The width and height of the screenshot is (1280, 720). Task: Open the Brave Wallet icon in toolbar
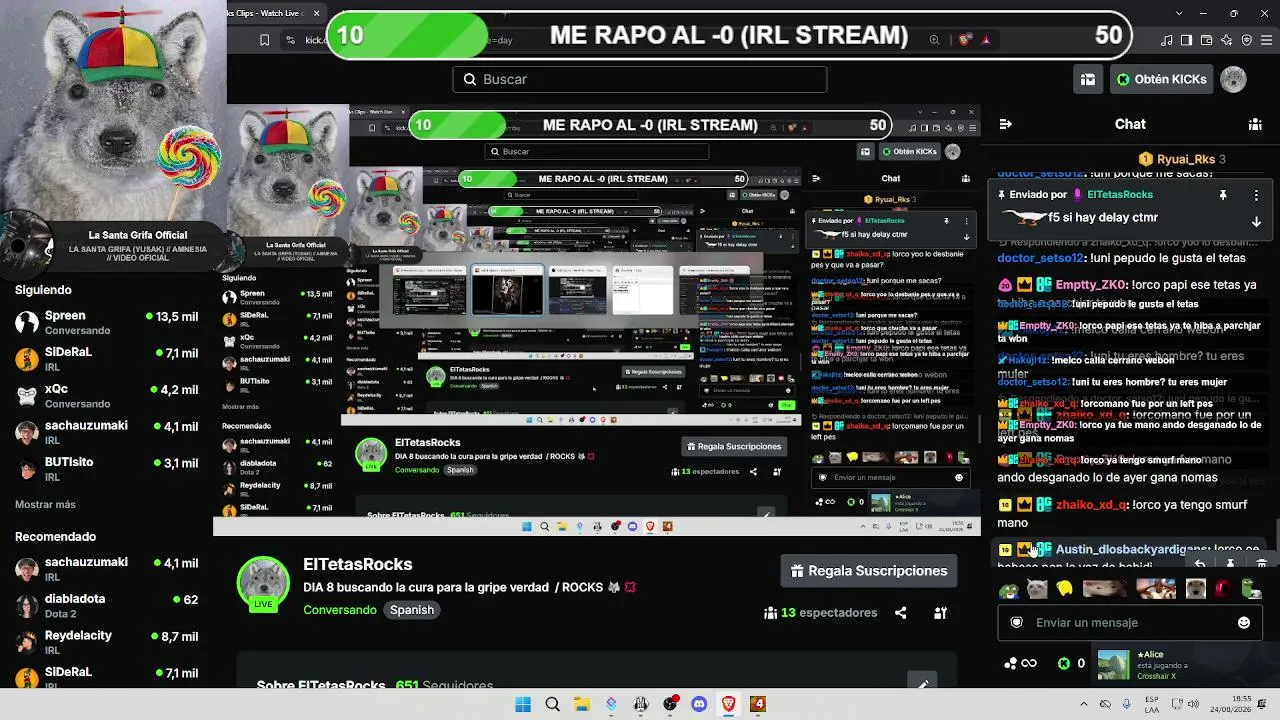[x=1207, y=40]
